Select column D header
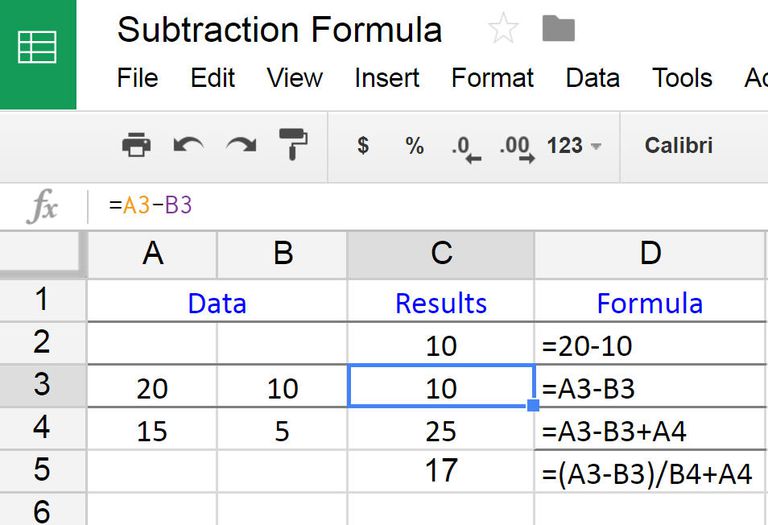Screen dimensions: 768x525 point(650,254)
